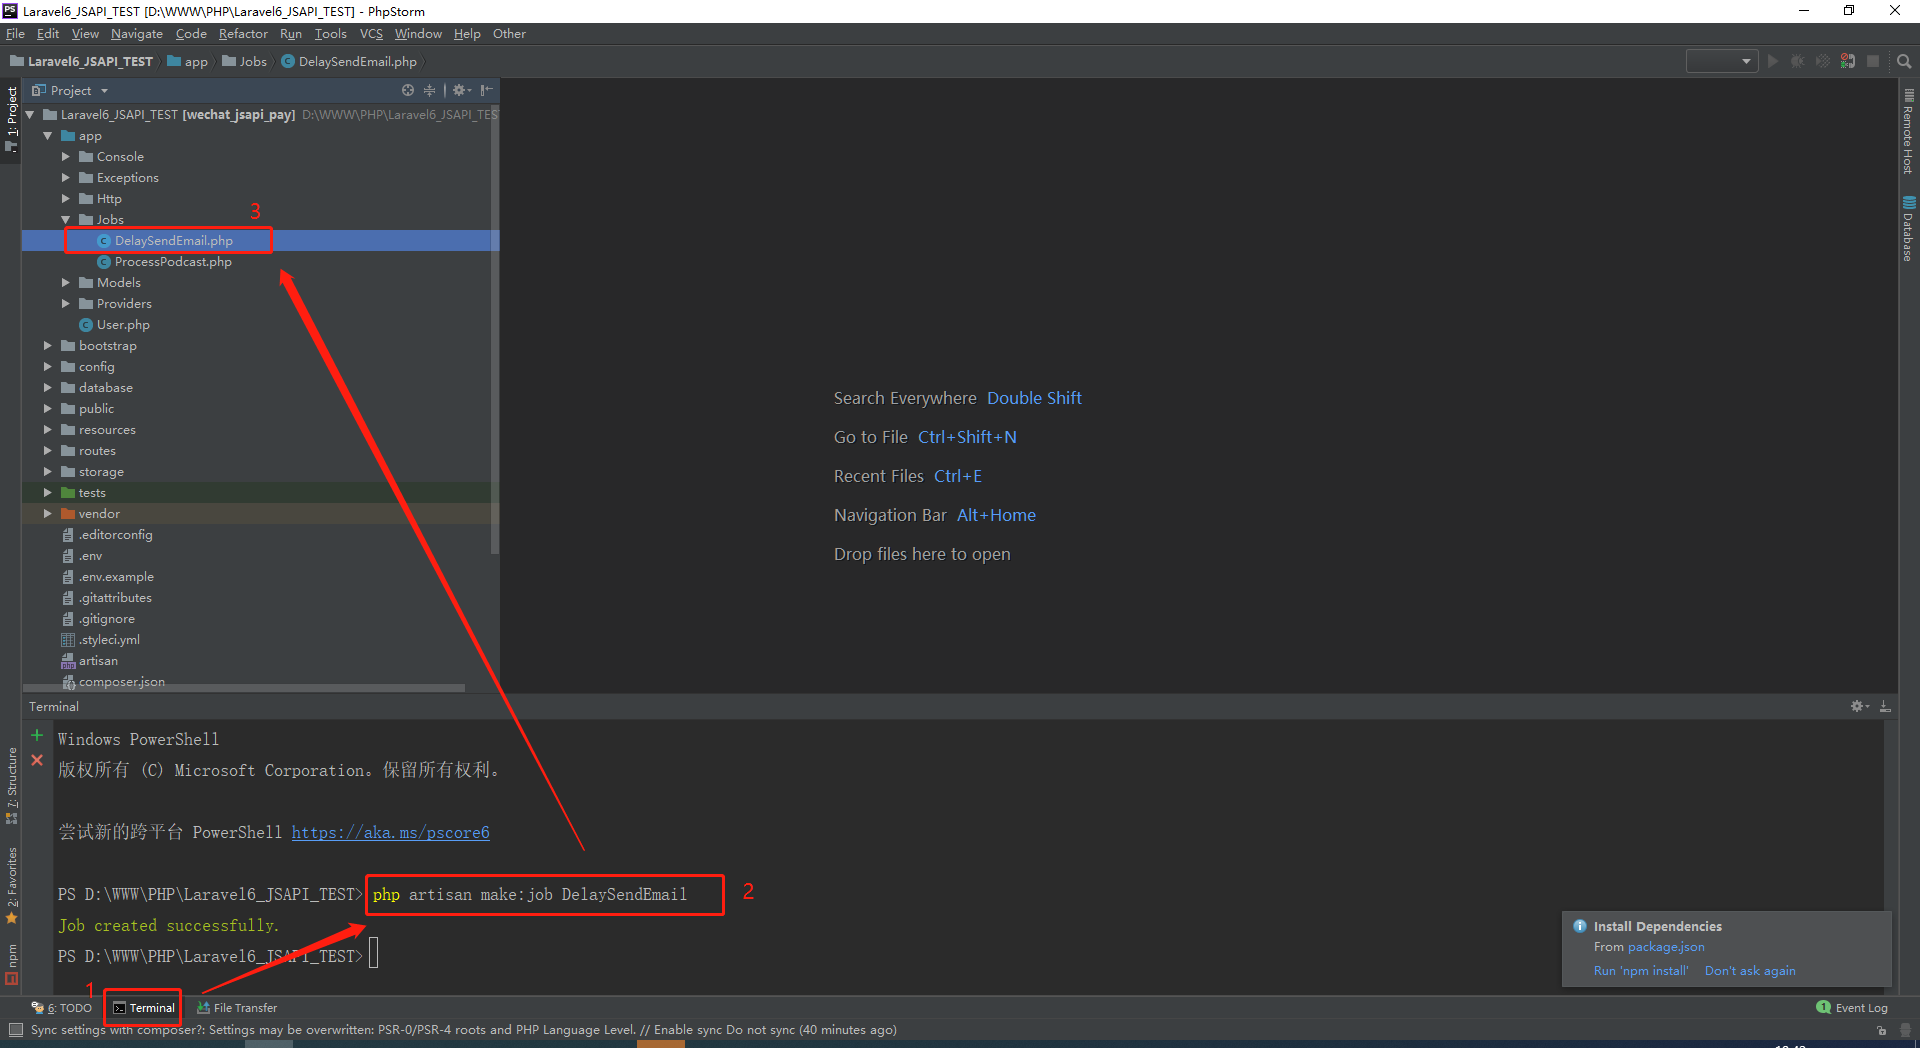Click Run 'npm install' link
The width and height of the screenshot is (1920, 1048).
(x=1640, y=971)
